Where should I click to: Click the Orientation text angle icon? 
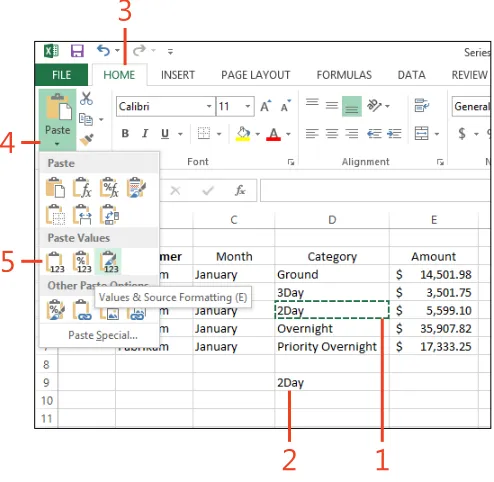coord(374,106)
